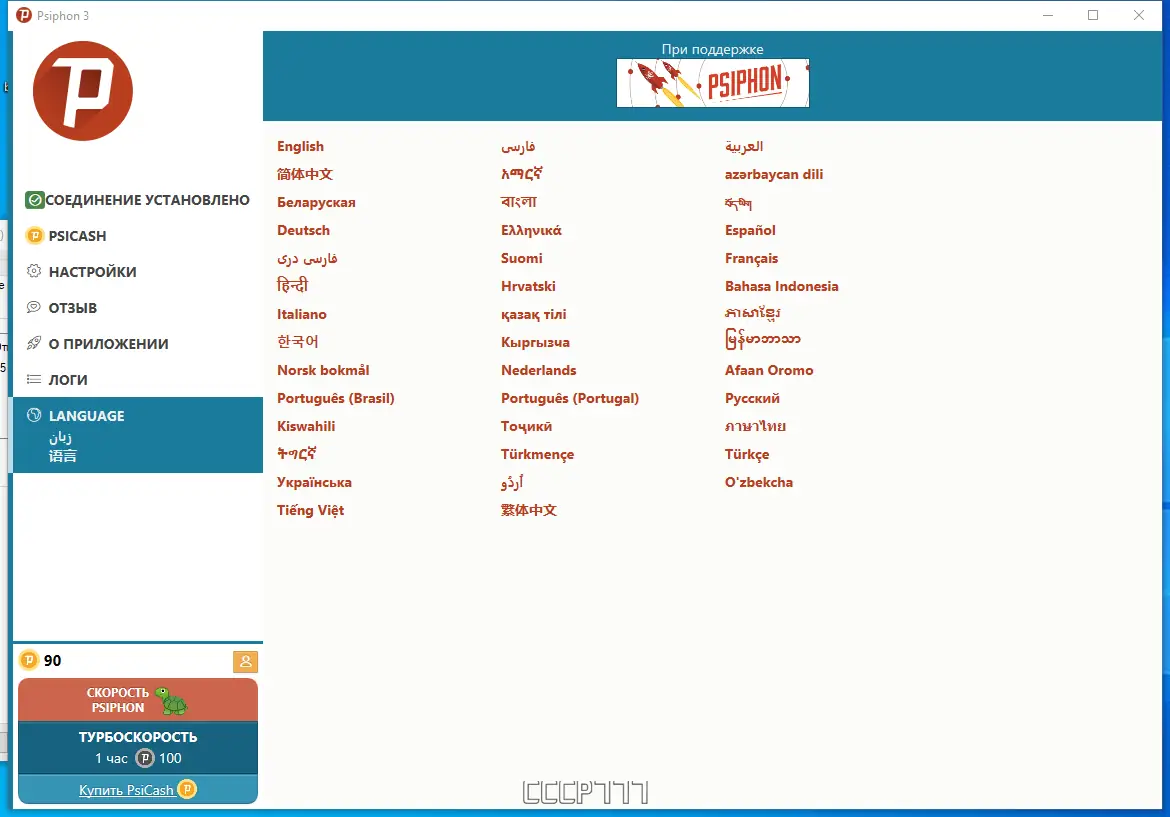
Task: Select Norsk bokmål language
Action: (x=323, y=370)
